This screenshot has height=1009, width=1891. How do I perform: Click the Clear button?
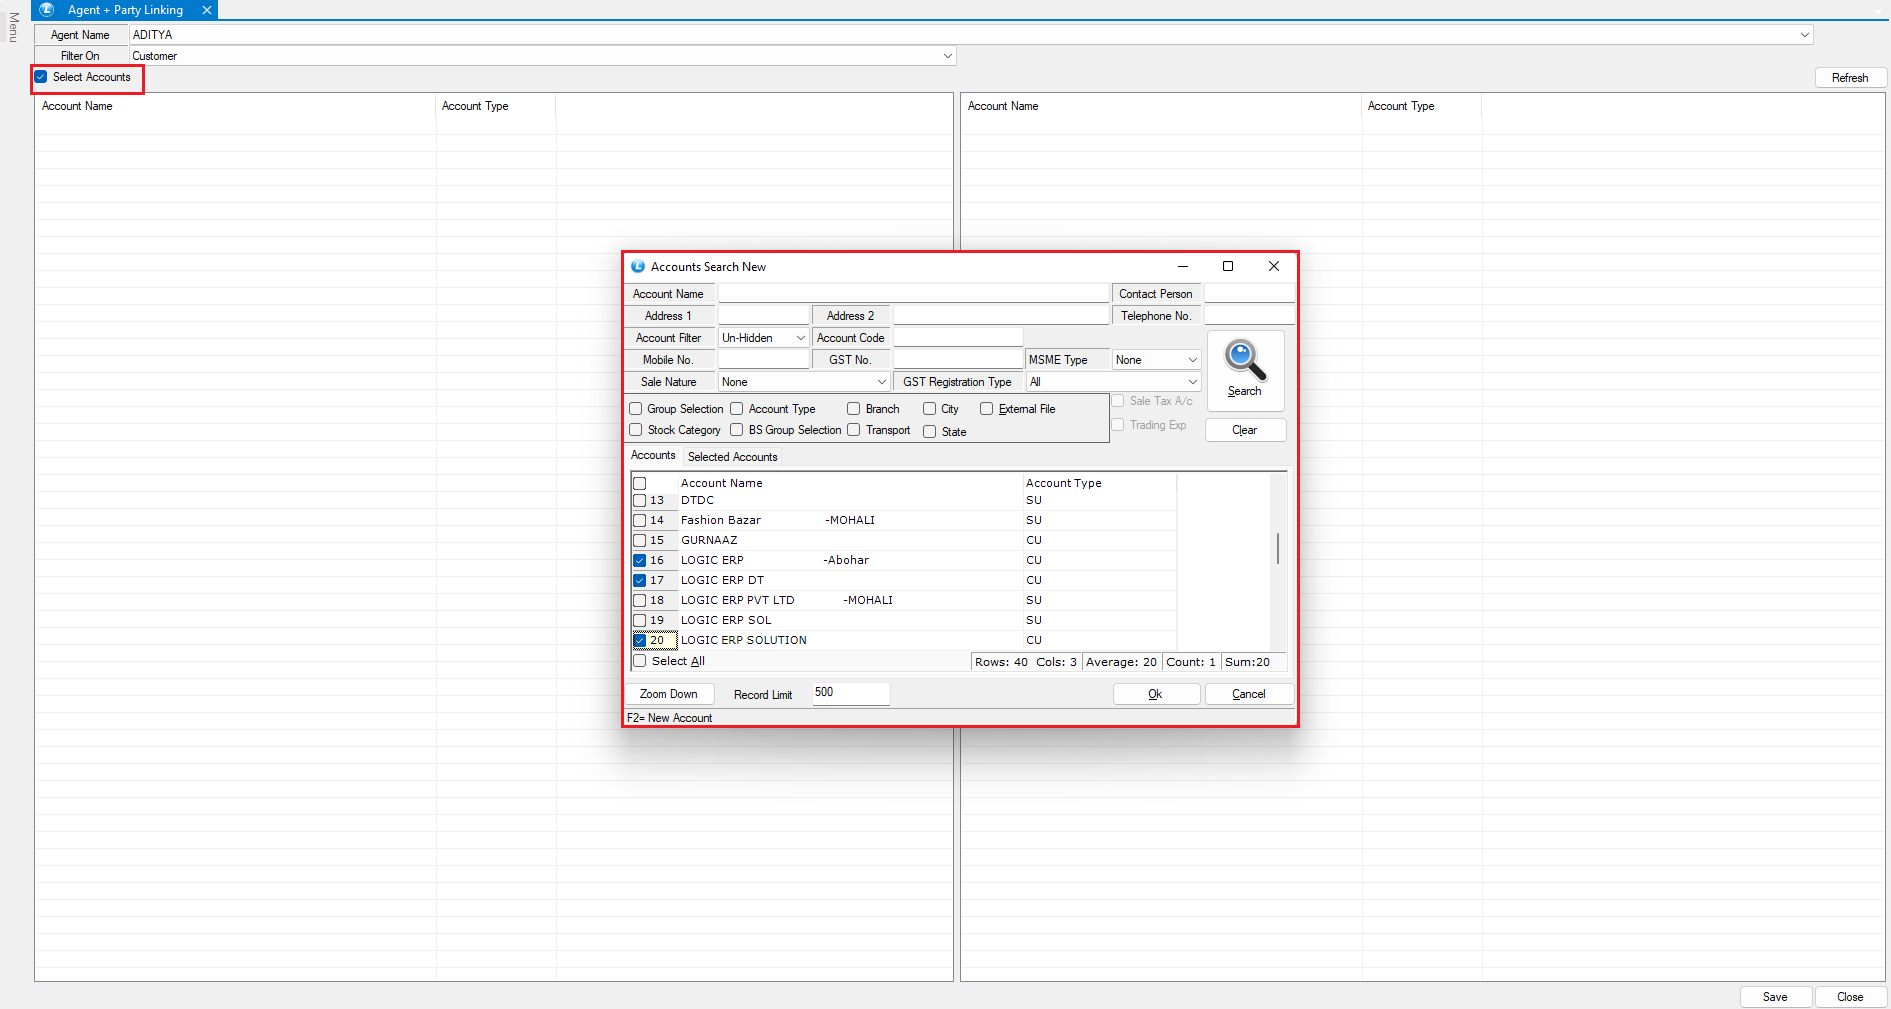tap(1245, 430)
